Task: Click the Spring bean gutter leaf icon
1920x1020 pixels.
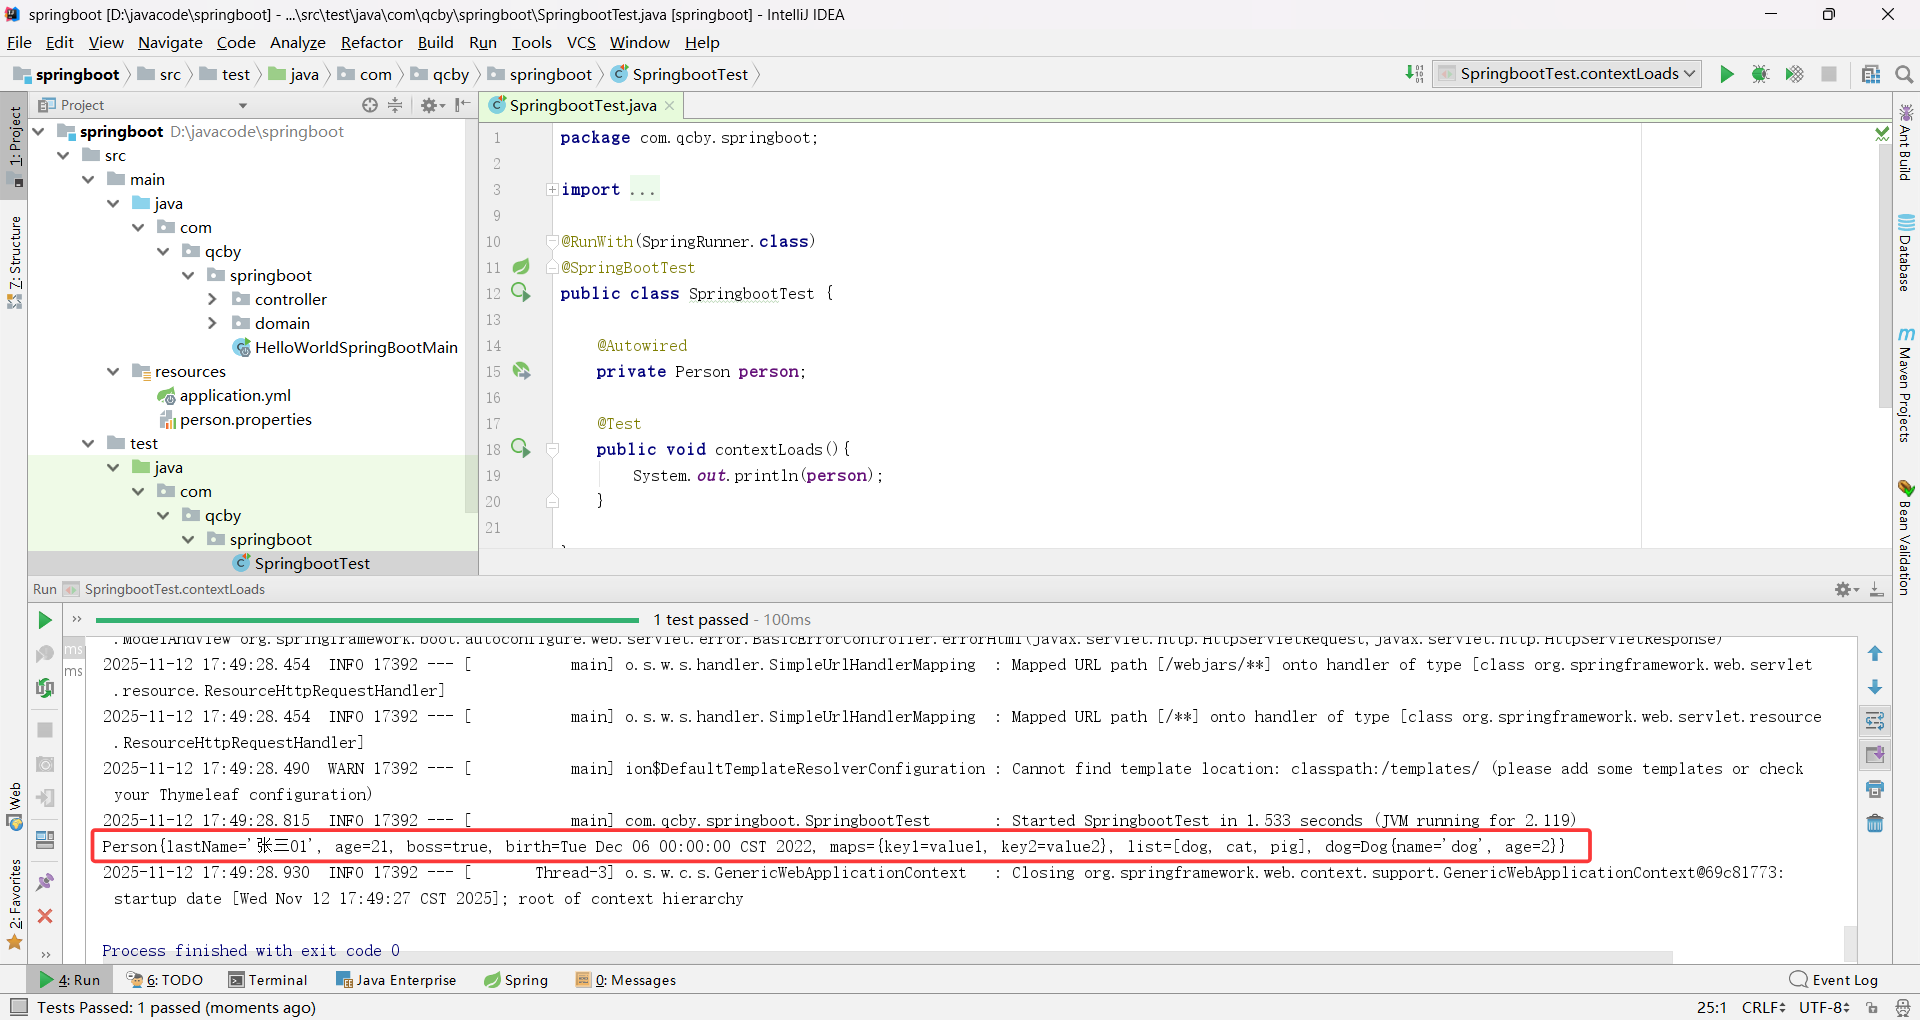Action: point(521,267)
